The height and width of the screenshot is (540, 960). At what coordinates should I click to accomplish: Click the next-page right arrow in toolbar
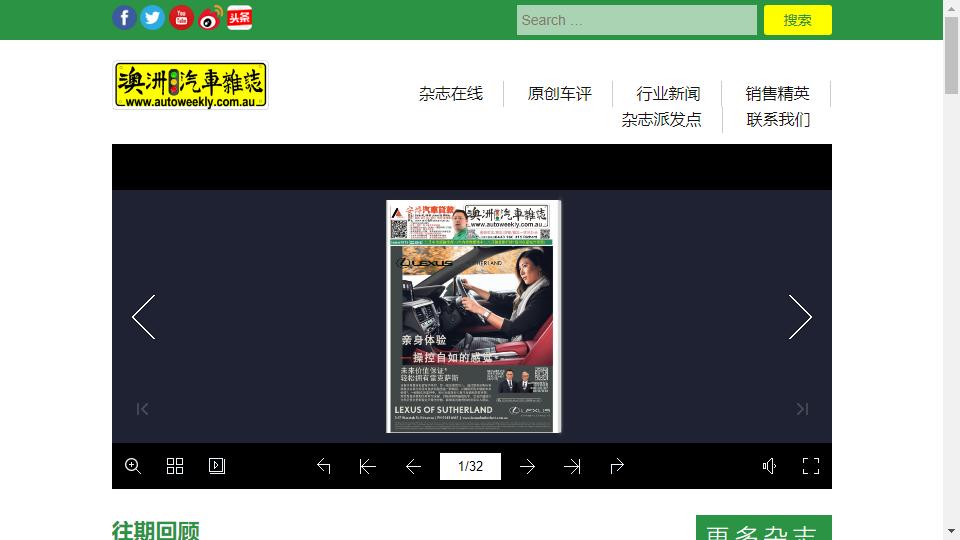coord(527,467)
